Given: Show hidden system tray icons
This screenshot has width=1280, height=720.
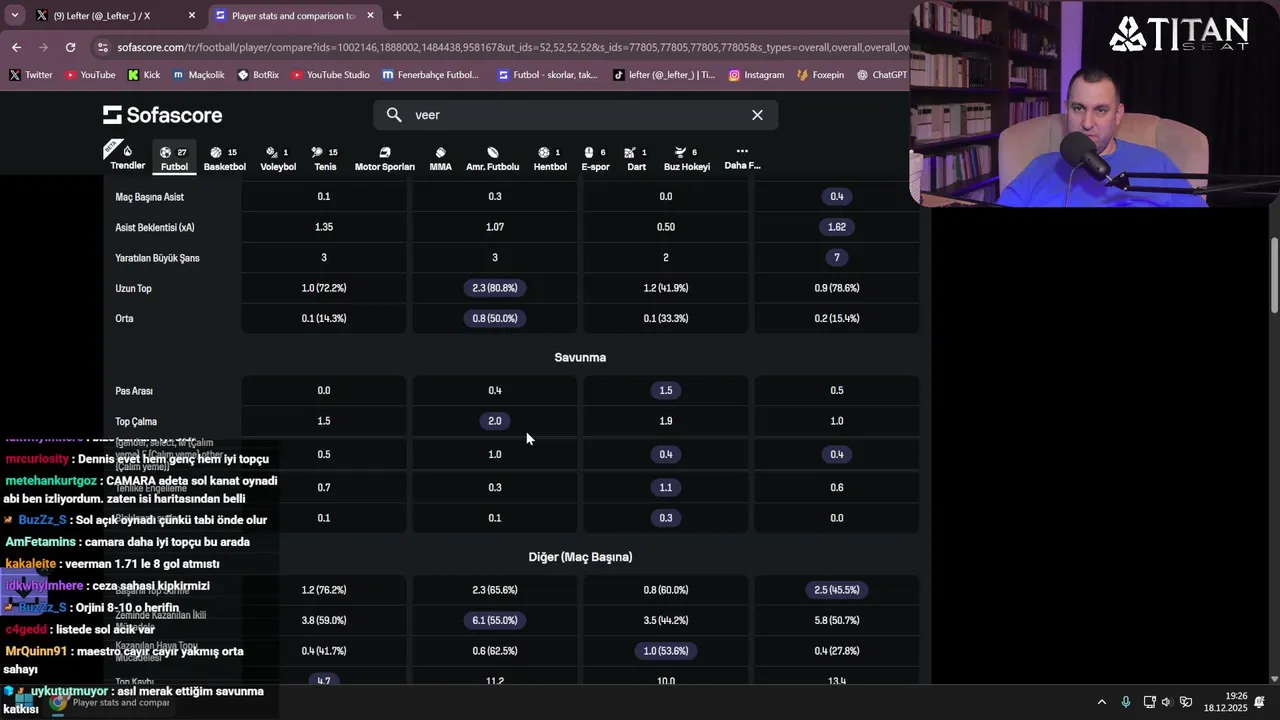Looking at the screenshot, I should 1102,702.
